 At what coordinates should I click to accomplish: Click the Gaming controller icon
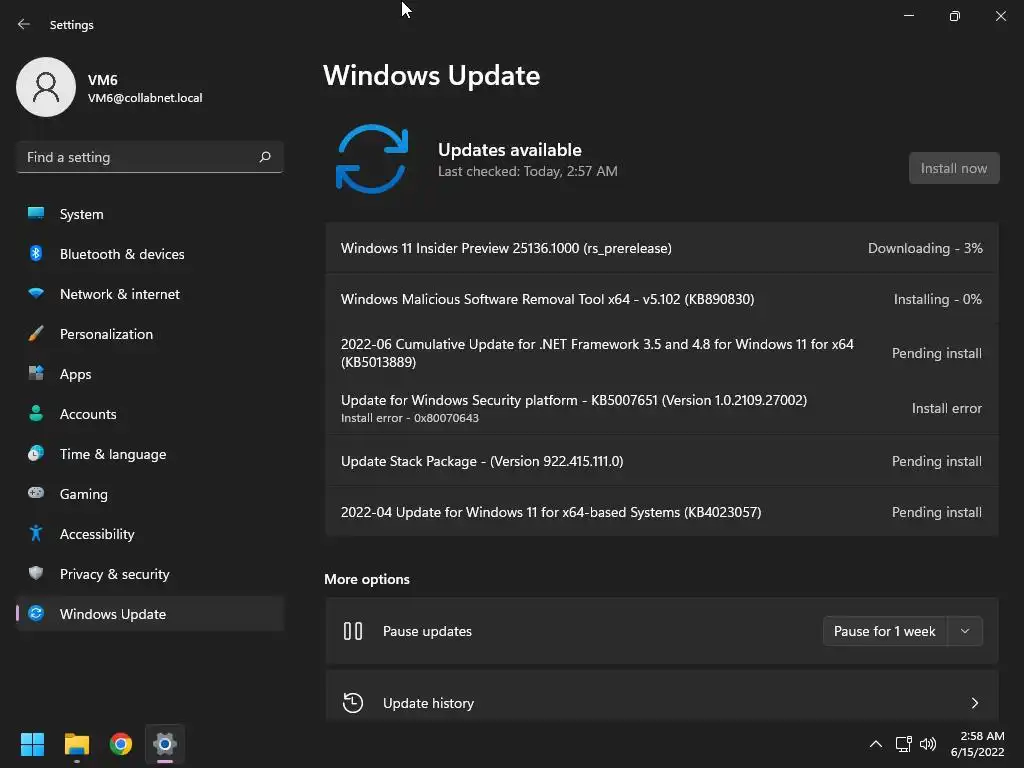pyautogui.click(x=36, y=493)
